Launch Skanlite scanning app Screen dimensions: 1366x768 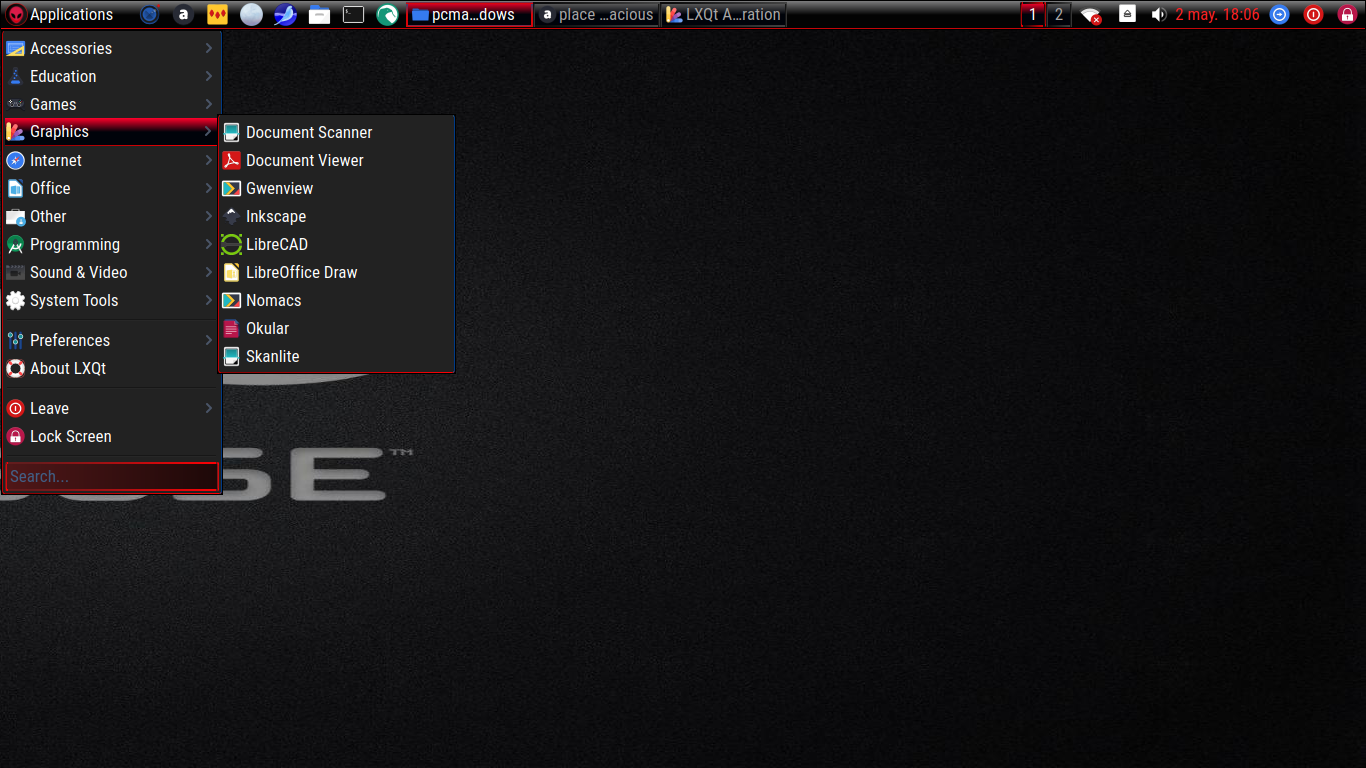coord(336,356)
